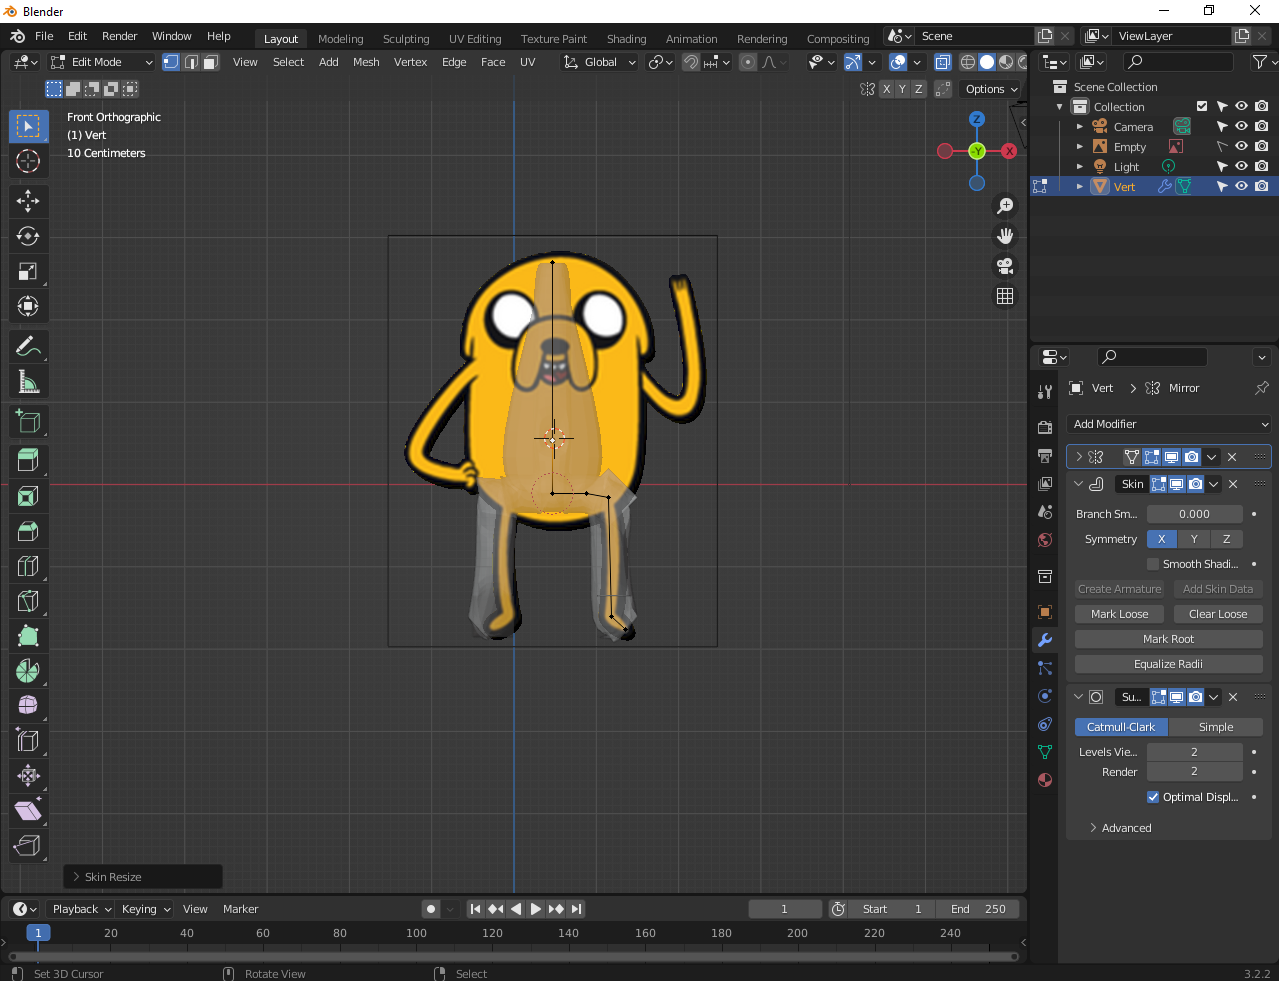This screenshot has width=1279, height=981.
Task: Expand the Vert object in outliner
Action: tap(1080, 187)
